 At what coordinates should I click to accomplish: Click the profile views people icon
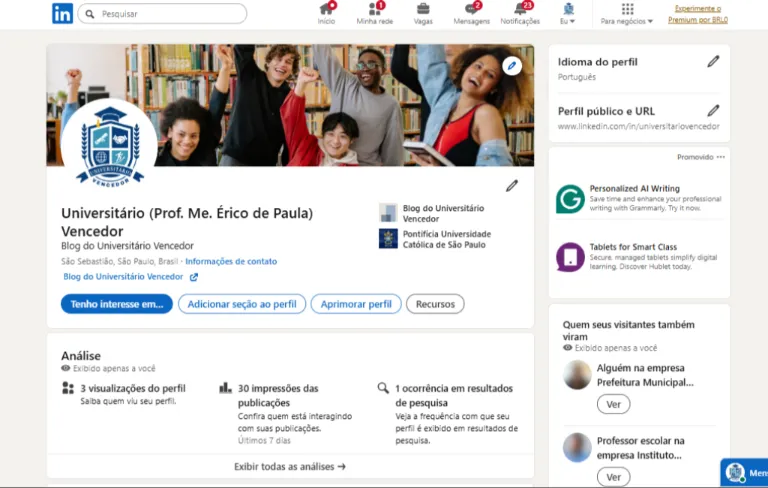point(68,389)
